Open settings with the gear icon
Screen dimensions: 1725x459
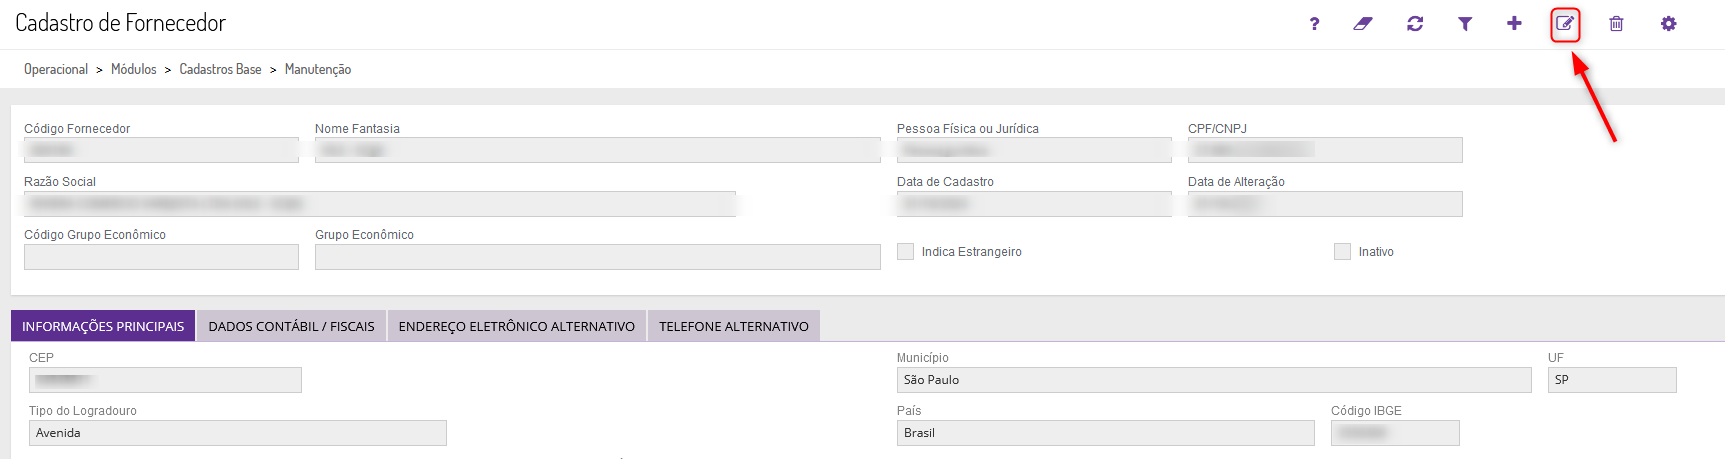(x=1668, y=24)
